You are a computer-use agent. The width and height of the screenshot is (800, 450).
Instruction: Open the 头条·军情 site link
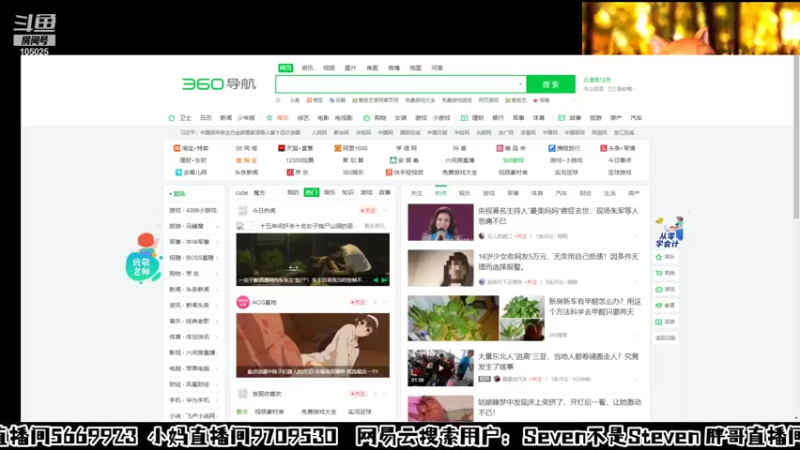617,148
